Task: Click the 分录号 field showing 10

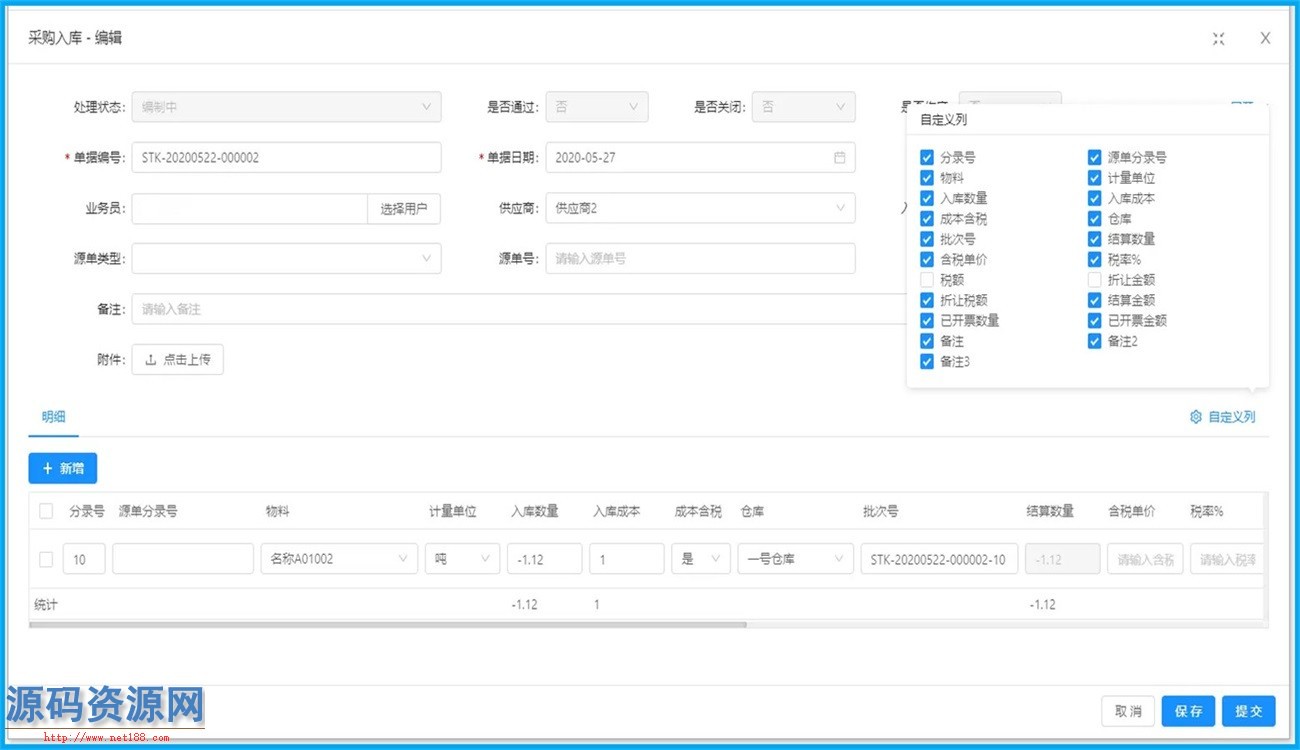Action: 84,559
